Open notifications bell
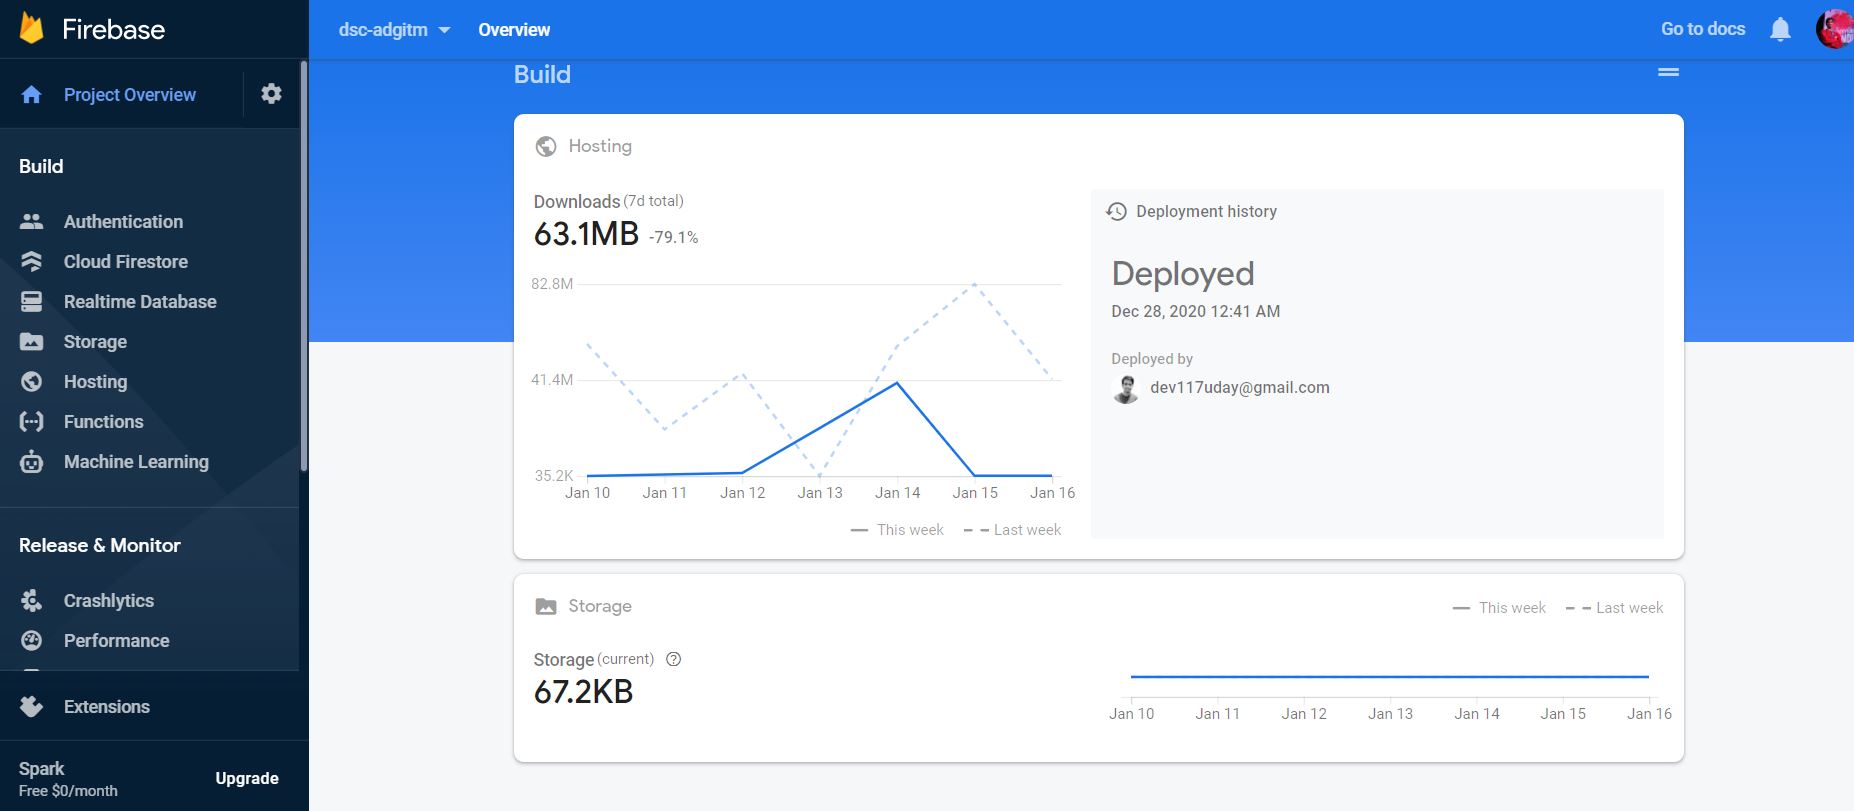 click(x=1780, y=29)
